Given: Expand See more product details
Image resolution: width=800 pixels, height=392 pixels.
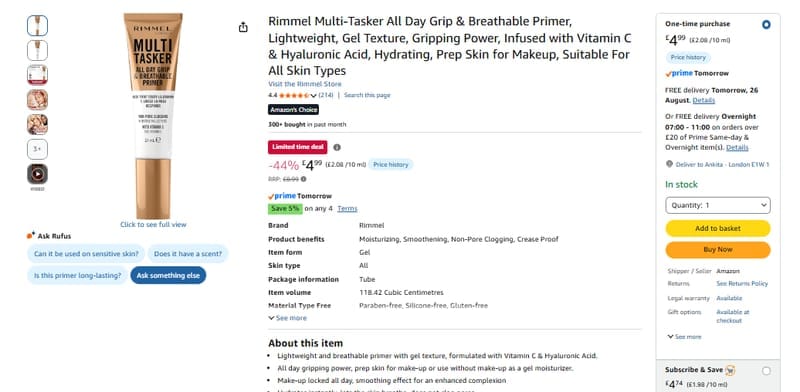Looking at the screenshot, I should pos(288,318).
